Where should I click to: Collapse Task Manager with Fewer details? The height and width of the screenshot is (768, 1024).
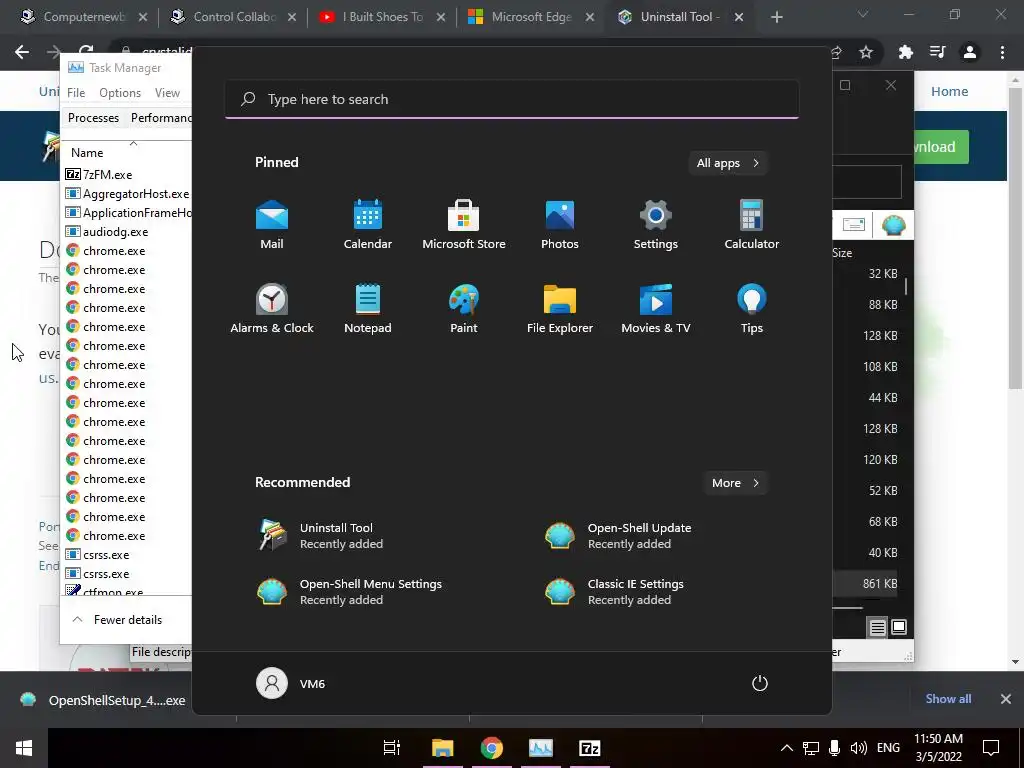tap(118, 620)
